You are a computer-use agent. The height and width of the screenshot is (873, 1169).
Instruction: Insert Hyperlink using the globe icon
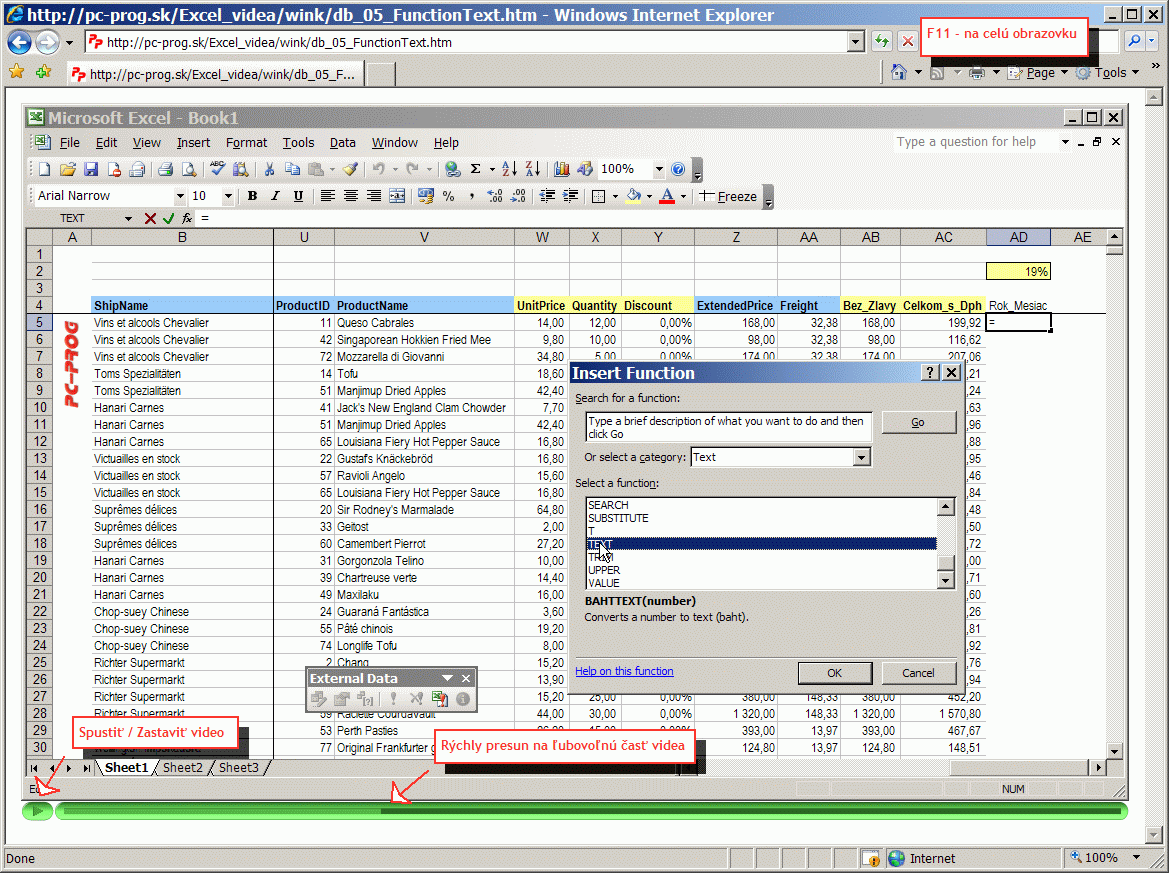(452, 169)
